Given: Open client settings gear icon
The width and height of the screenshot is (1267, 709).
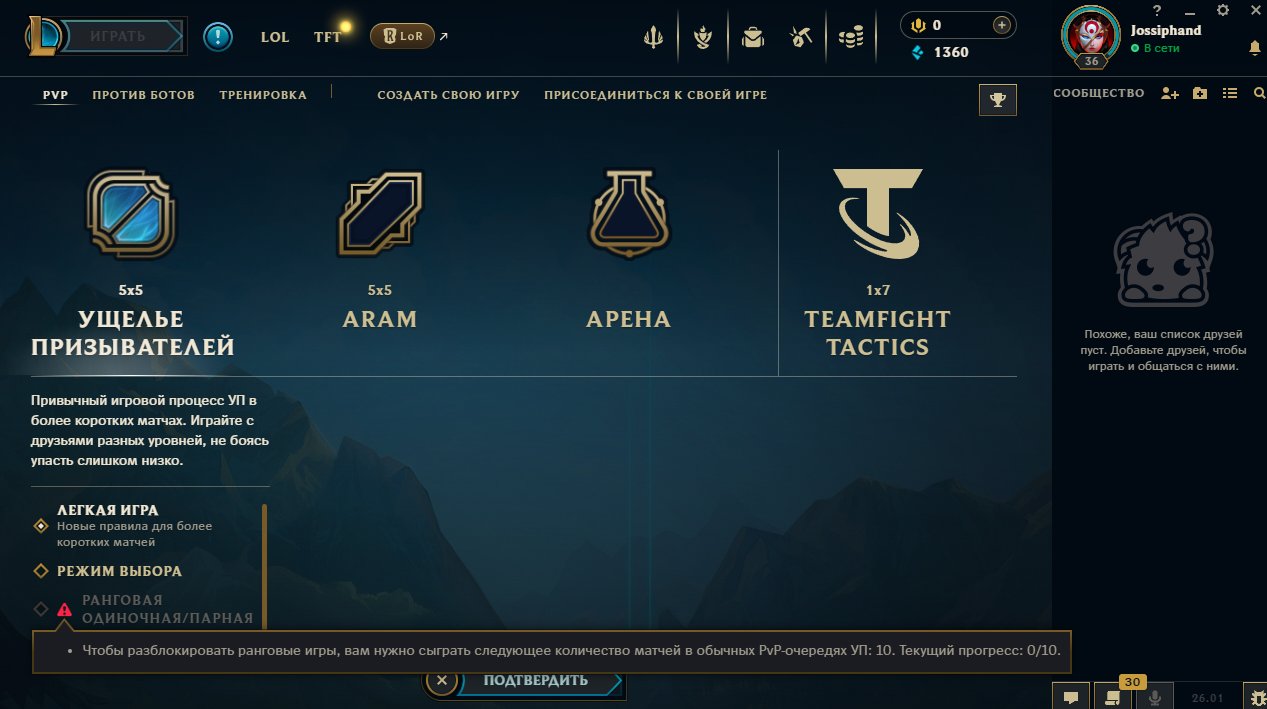Looking at the screenshot, I should point(1222,10).
